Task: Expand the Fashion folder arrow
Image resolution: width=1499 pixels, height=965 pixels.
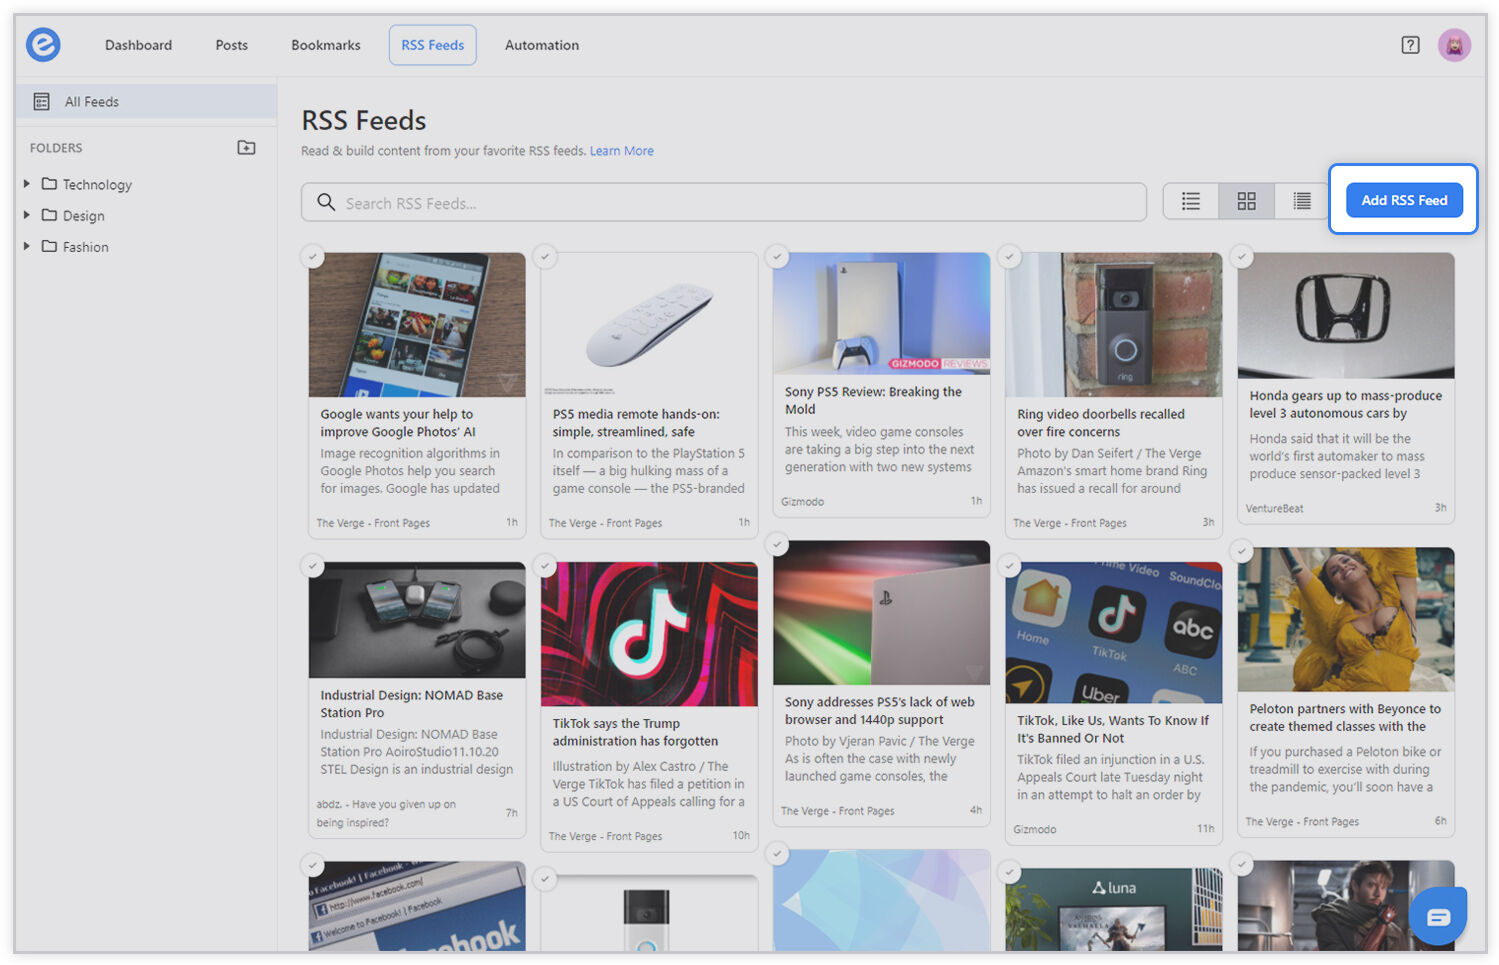Action: 27,246
